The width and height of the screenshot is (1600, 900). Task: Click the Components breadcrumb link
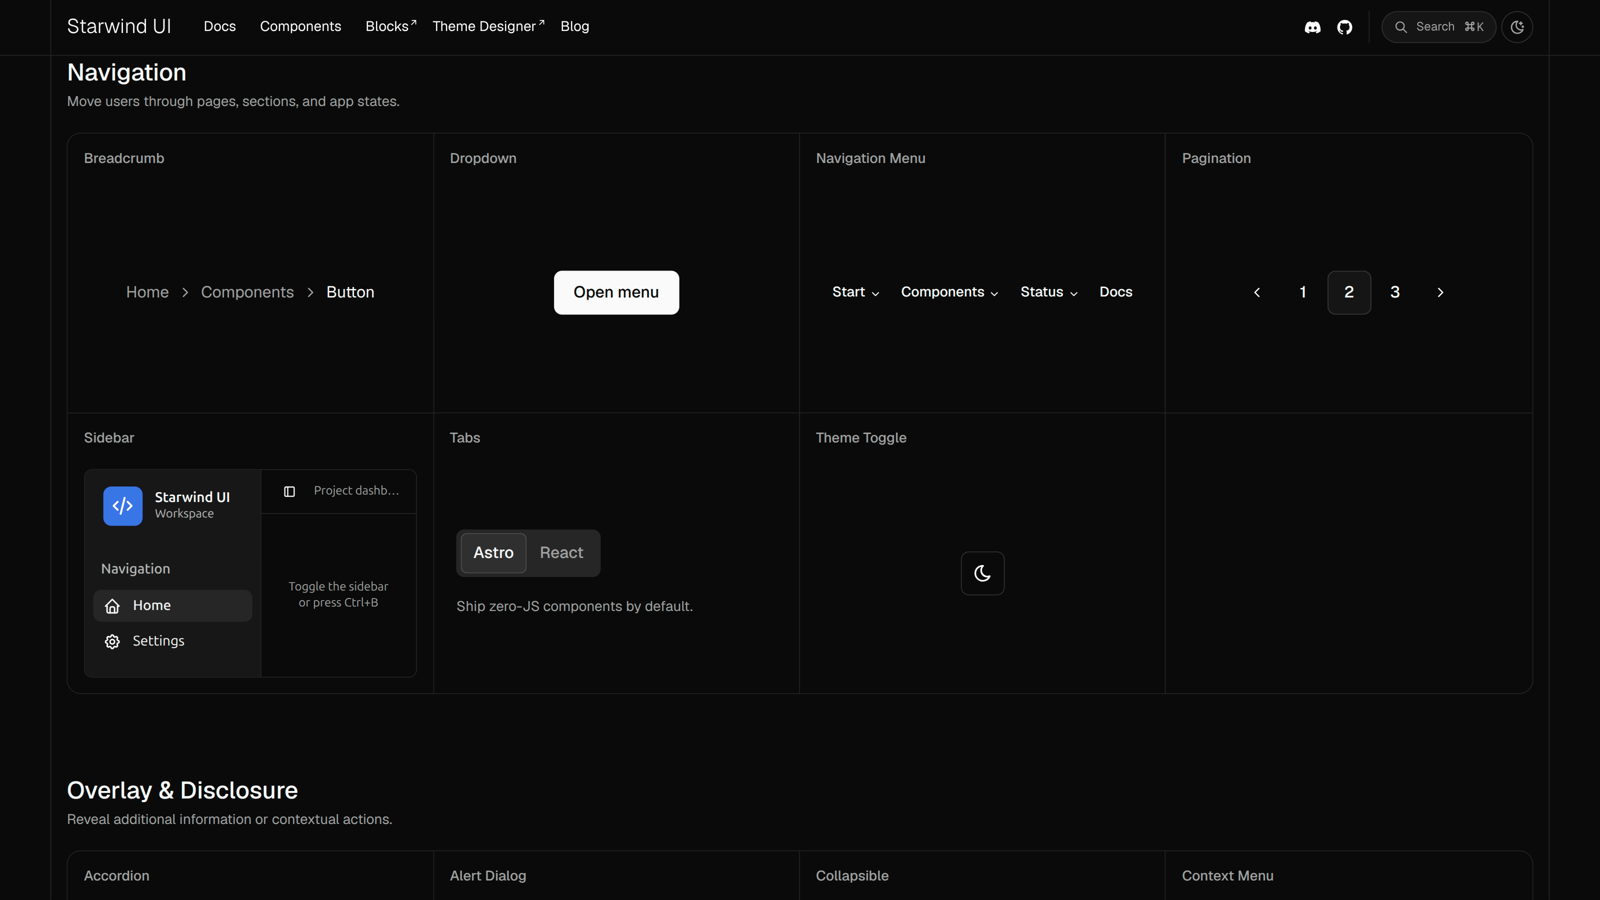[x=247, y=292]
